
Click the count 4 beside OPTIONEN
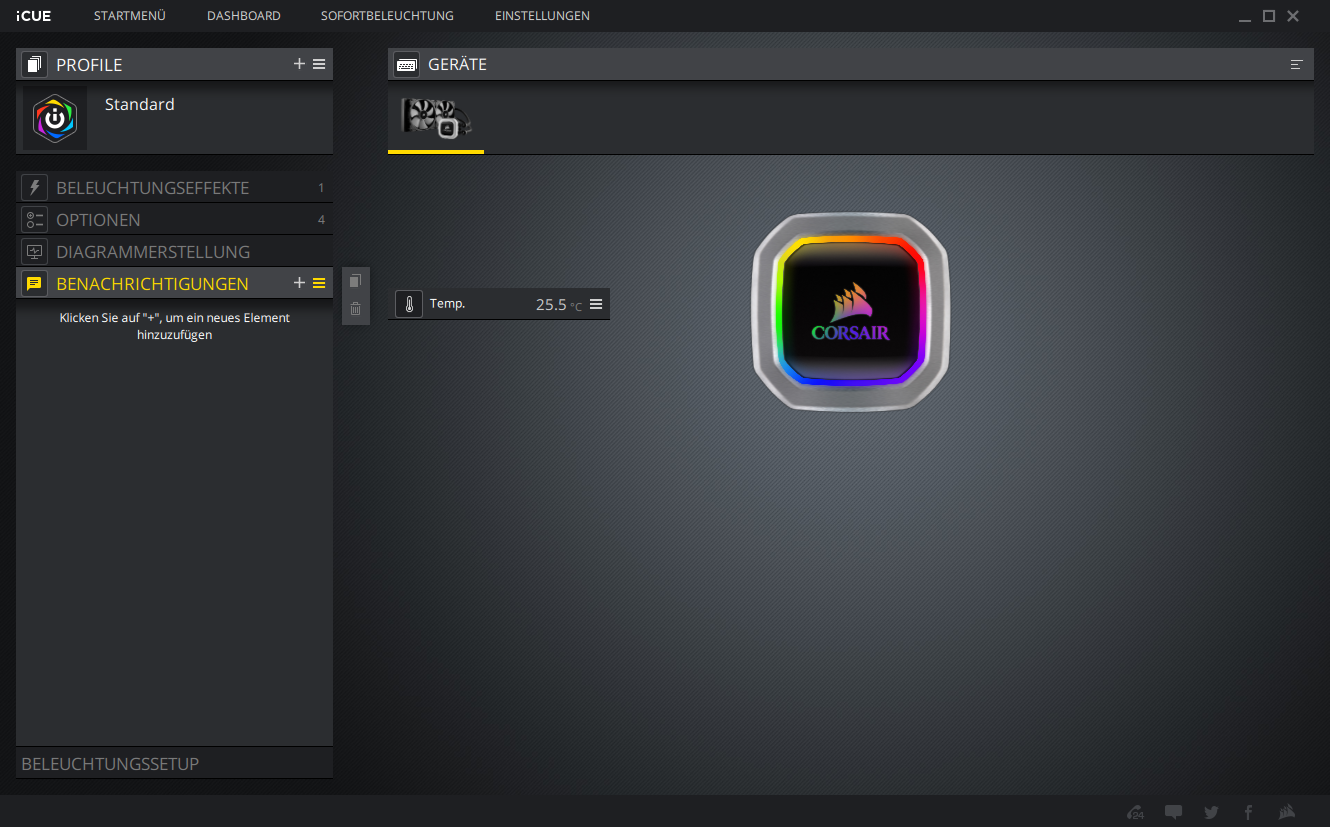pos(321,219)
